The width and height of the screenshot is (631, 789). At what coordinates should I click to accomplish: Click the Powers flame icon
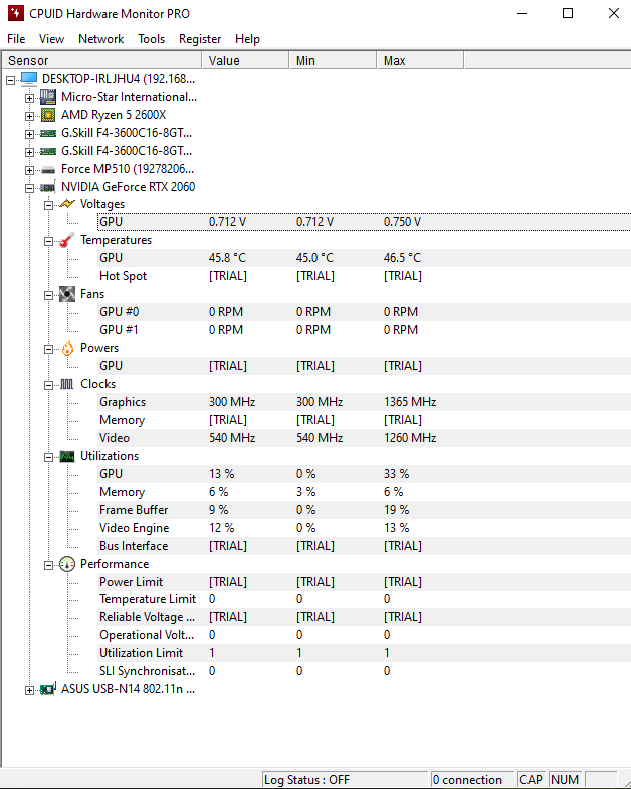[x=67, y=348]
